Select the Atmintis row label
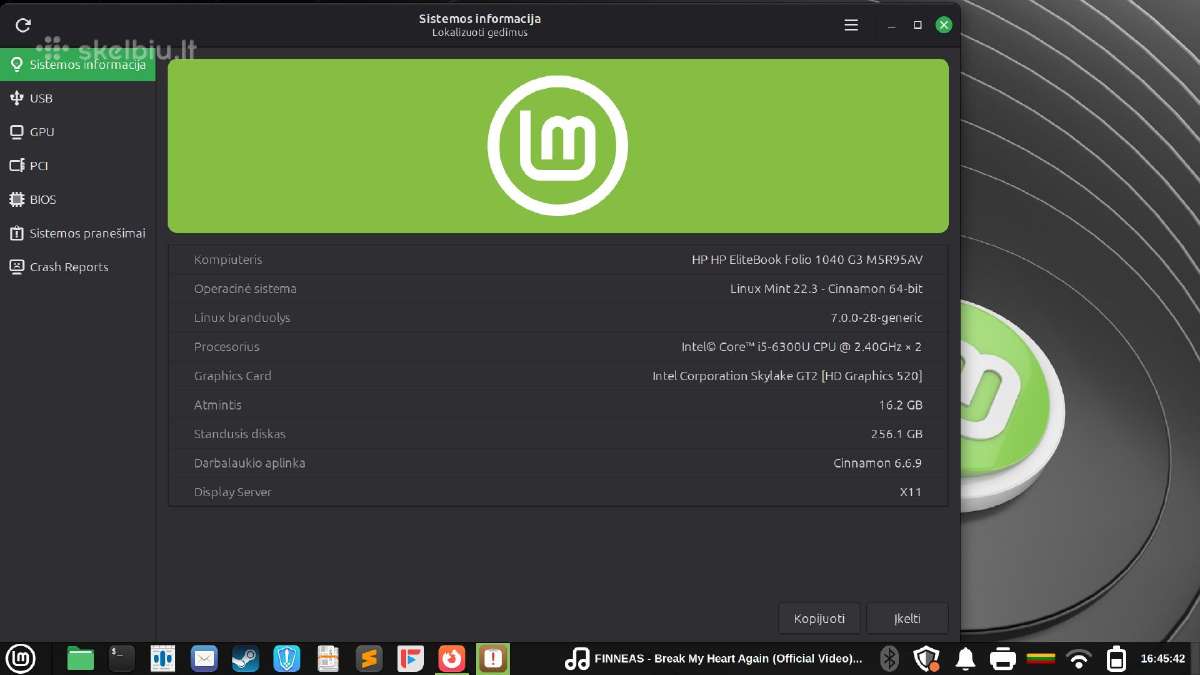The image size is (1200, 675). click(218, 405)
